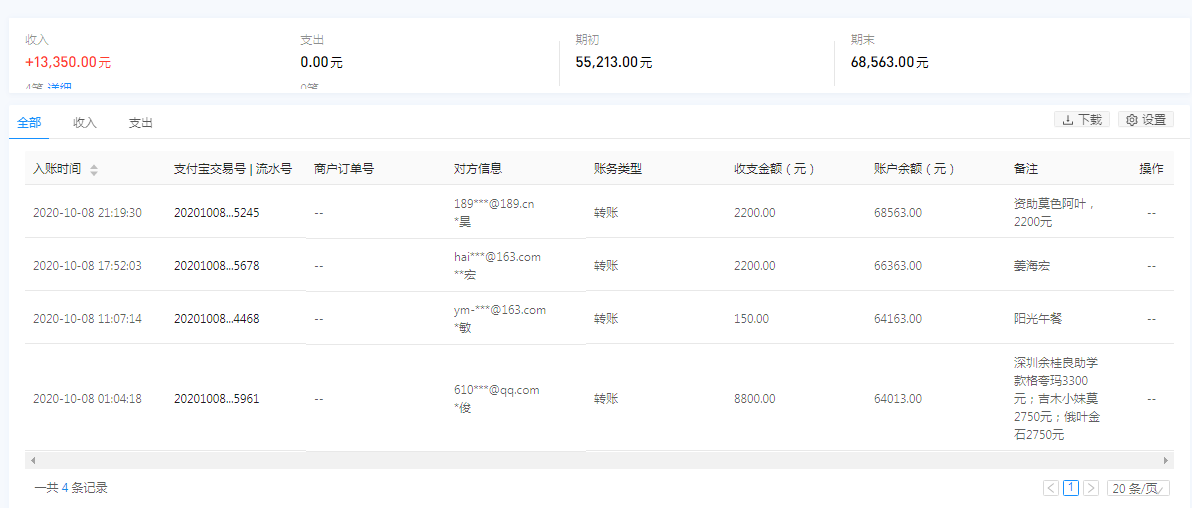
Task: Click transaction number 20201008...4468
Action: pyautogui.click(x=216, y=319)
